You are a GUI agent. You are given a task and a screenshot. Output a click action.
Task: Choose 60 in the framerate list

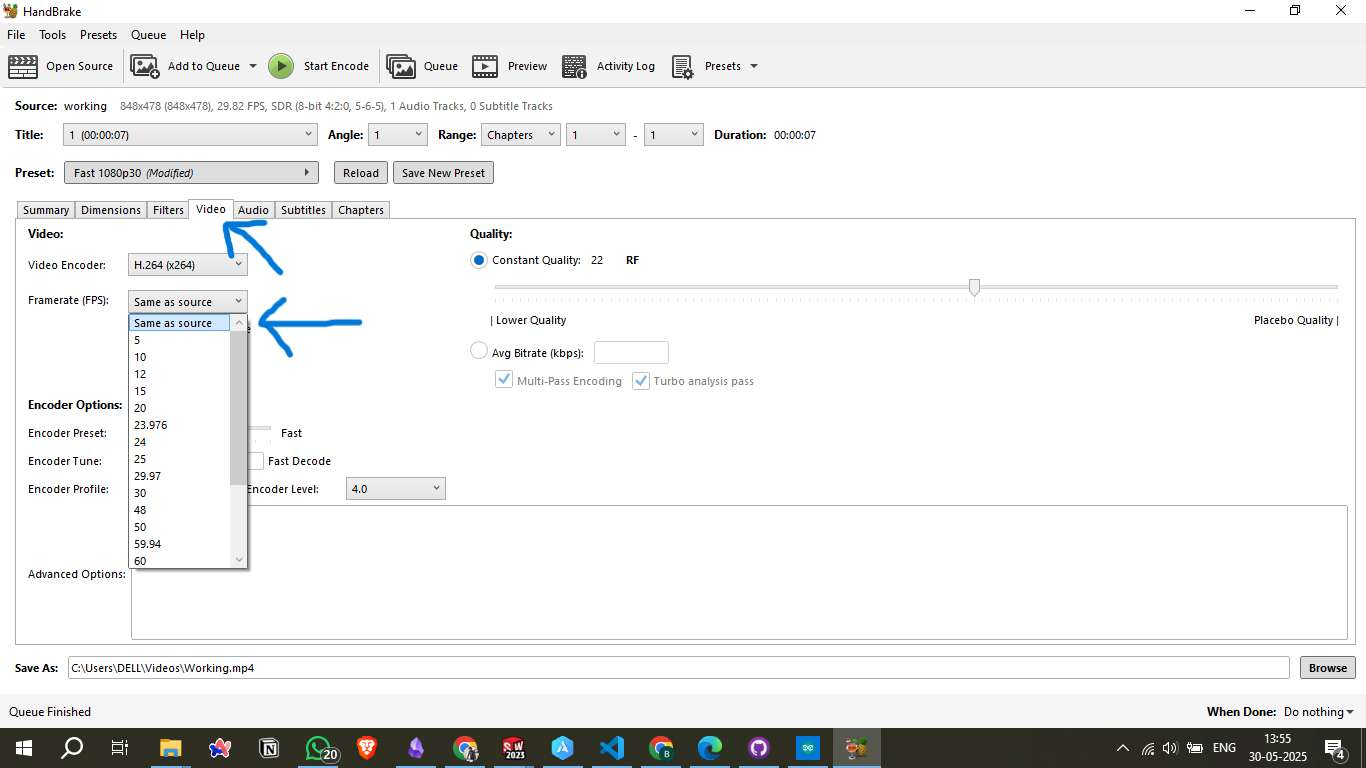click(x=180, y=561)
